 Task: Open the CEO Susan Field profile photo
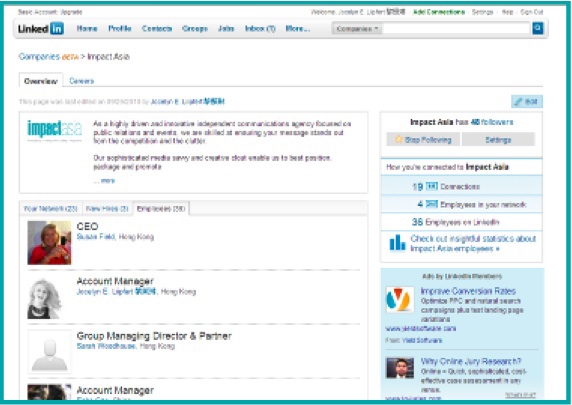49,243
